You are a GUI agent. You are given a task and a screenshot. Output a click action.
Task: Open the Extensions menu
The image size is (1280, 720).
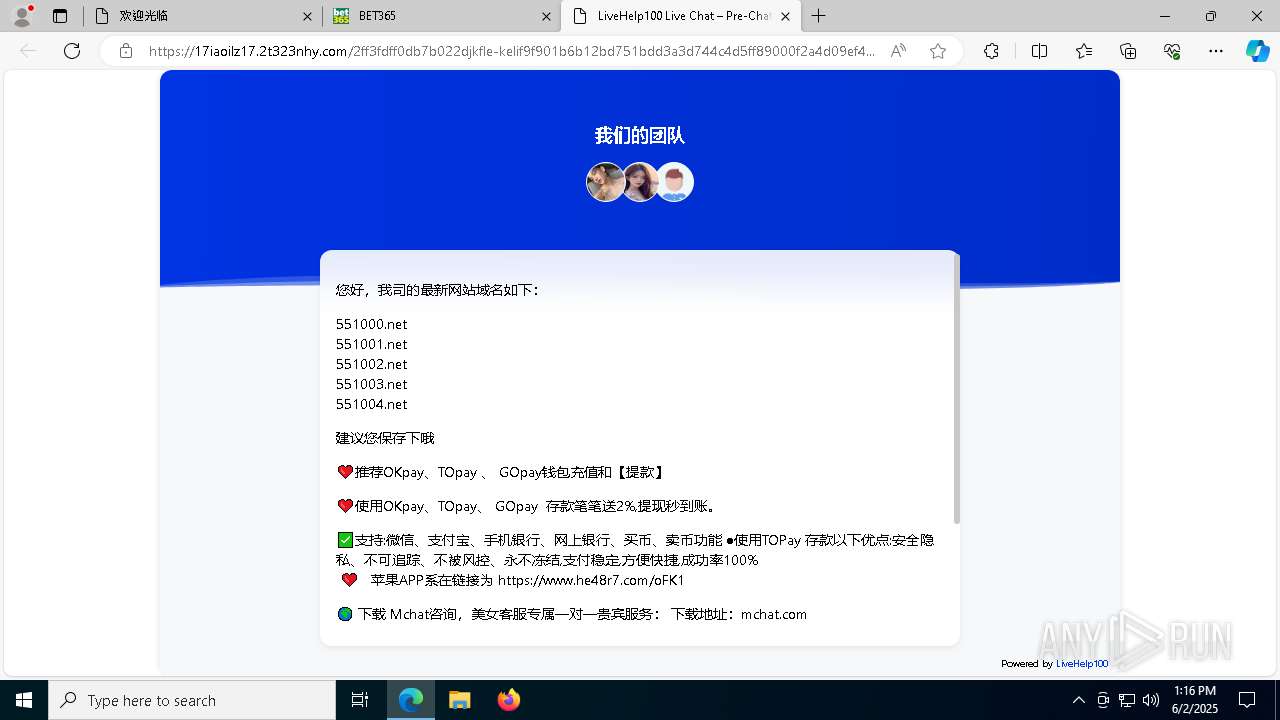[991, 51]
